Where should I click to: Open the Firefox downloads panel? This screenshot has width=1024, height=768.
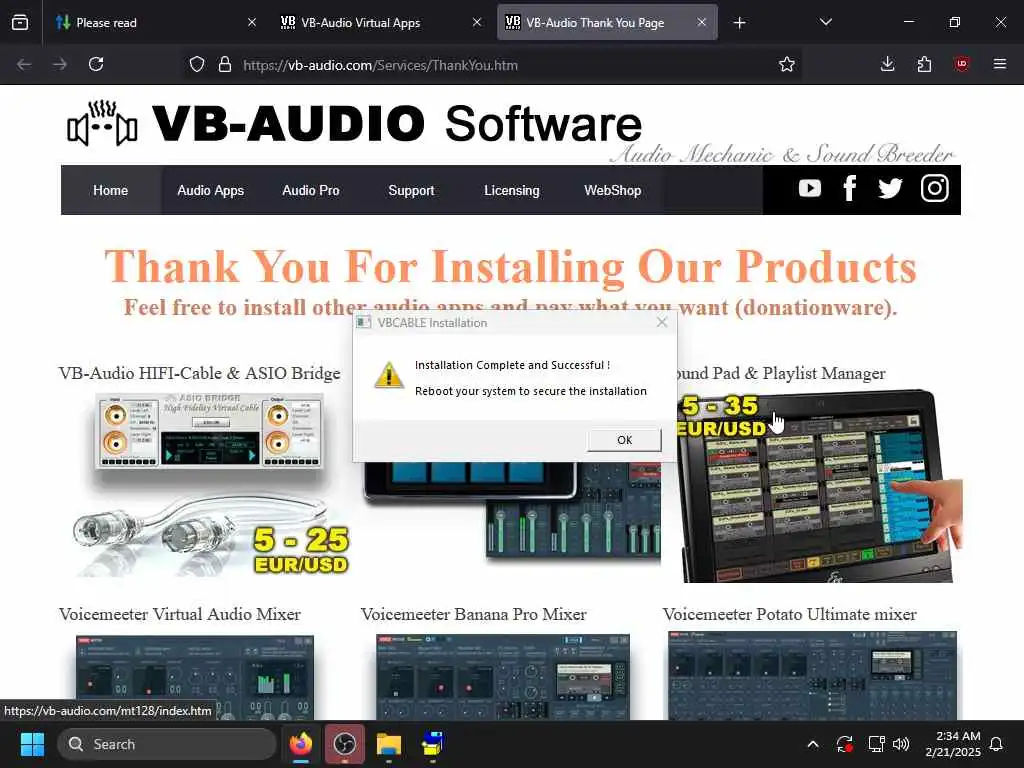888,64
